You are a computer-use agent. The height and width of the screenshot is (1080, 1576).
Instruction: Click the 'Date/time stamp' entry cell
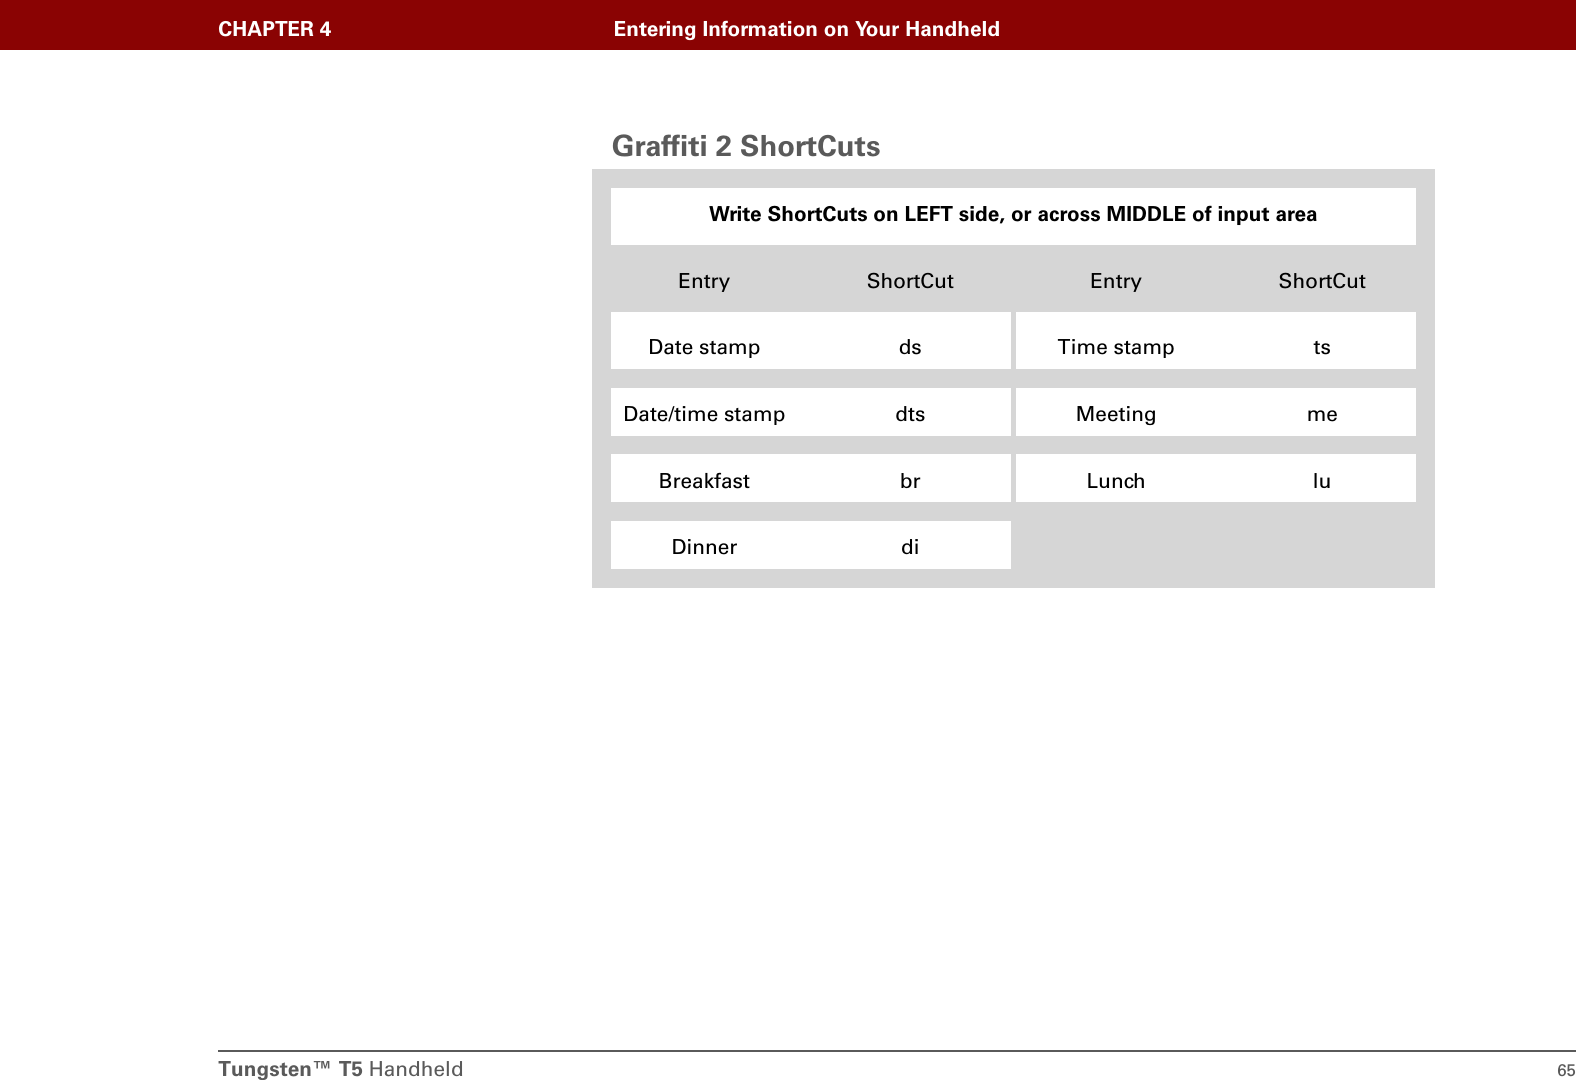[704, 414]
